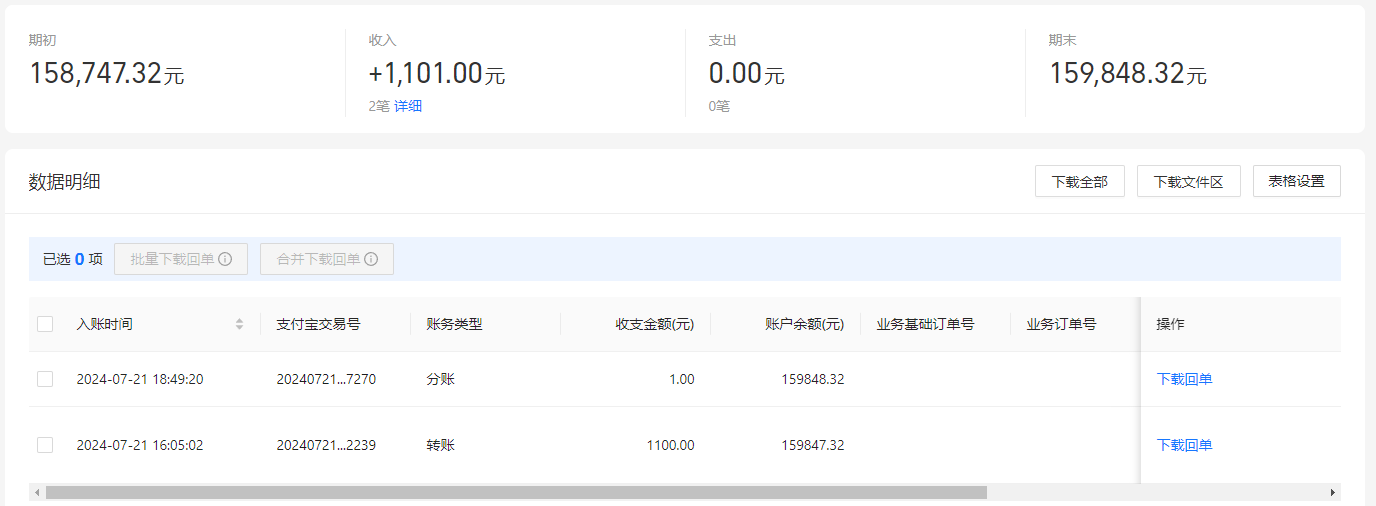1376x506 pixels.
Task: Click the 业务基础订单号 column header
Action: point(925,324)
